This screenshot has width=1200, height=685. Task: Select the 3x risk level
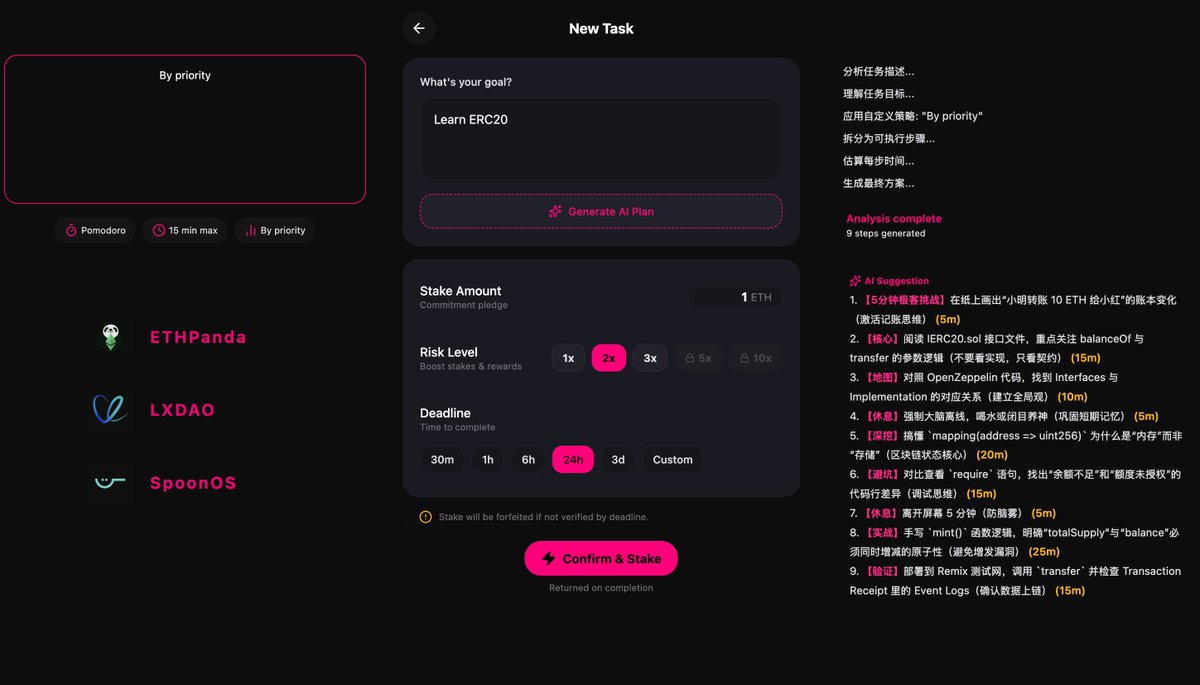click(x=650, y=358)
